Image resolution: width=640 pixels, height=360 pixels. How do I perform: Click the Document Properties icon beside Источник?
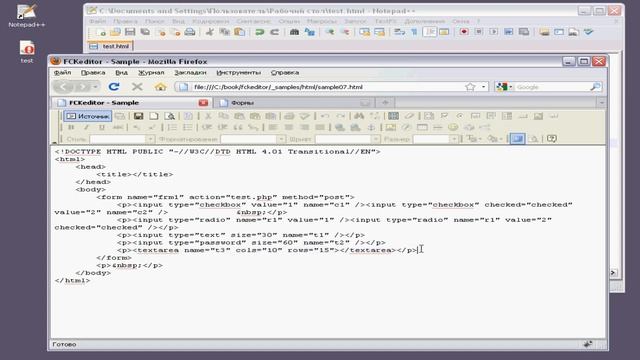point(120,116)
